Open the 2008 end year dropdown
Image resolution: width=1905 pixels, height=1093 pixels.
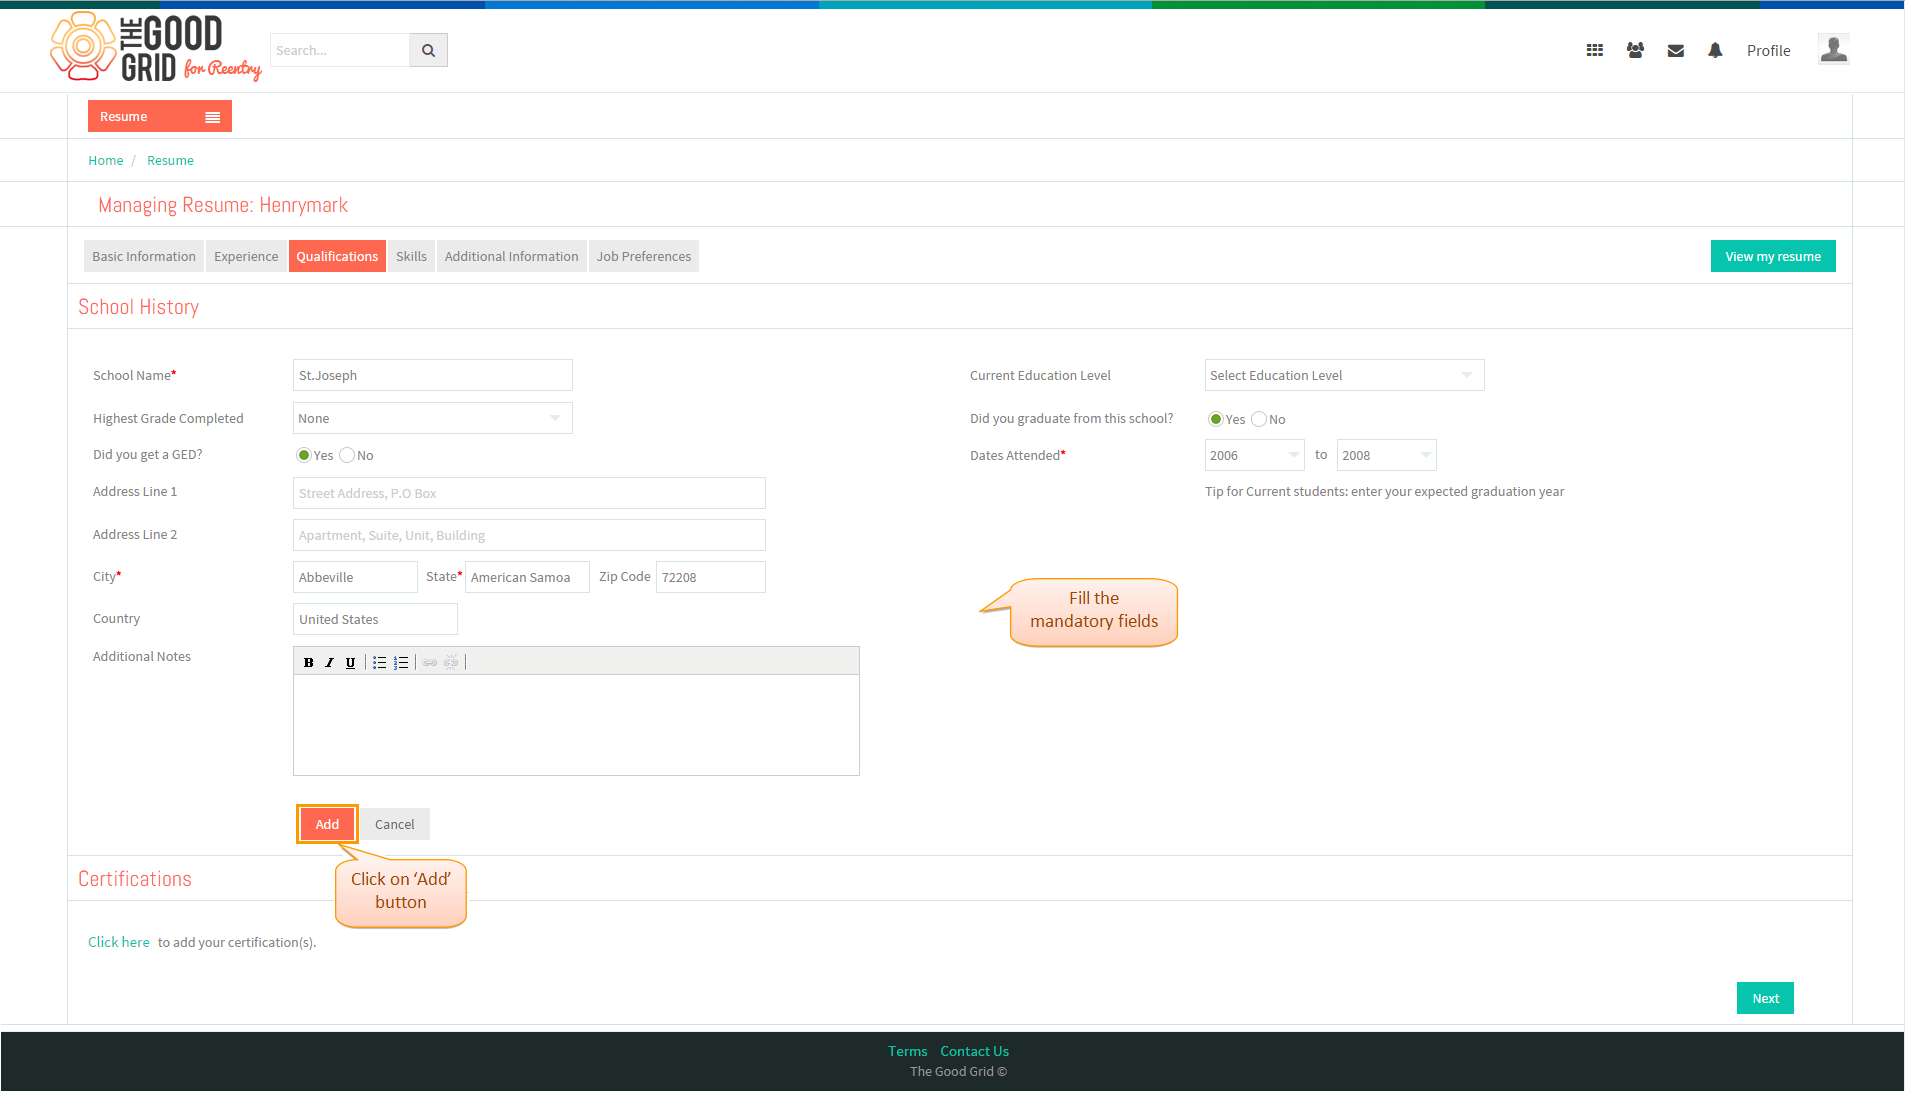1386,455
